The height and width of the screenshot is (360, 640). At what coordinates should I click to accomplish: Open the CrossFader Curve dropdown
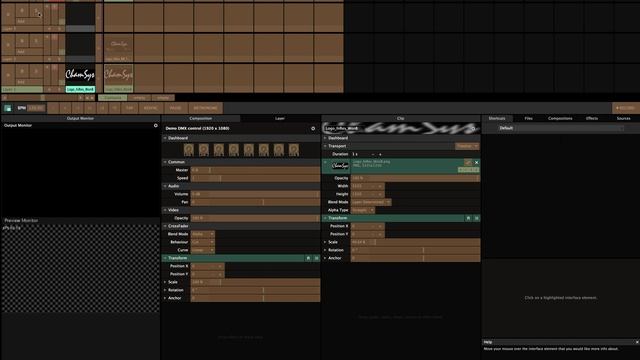[203, 250]
